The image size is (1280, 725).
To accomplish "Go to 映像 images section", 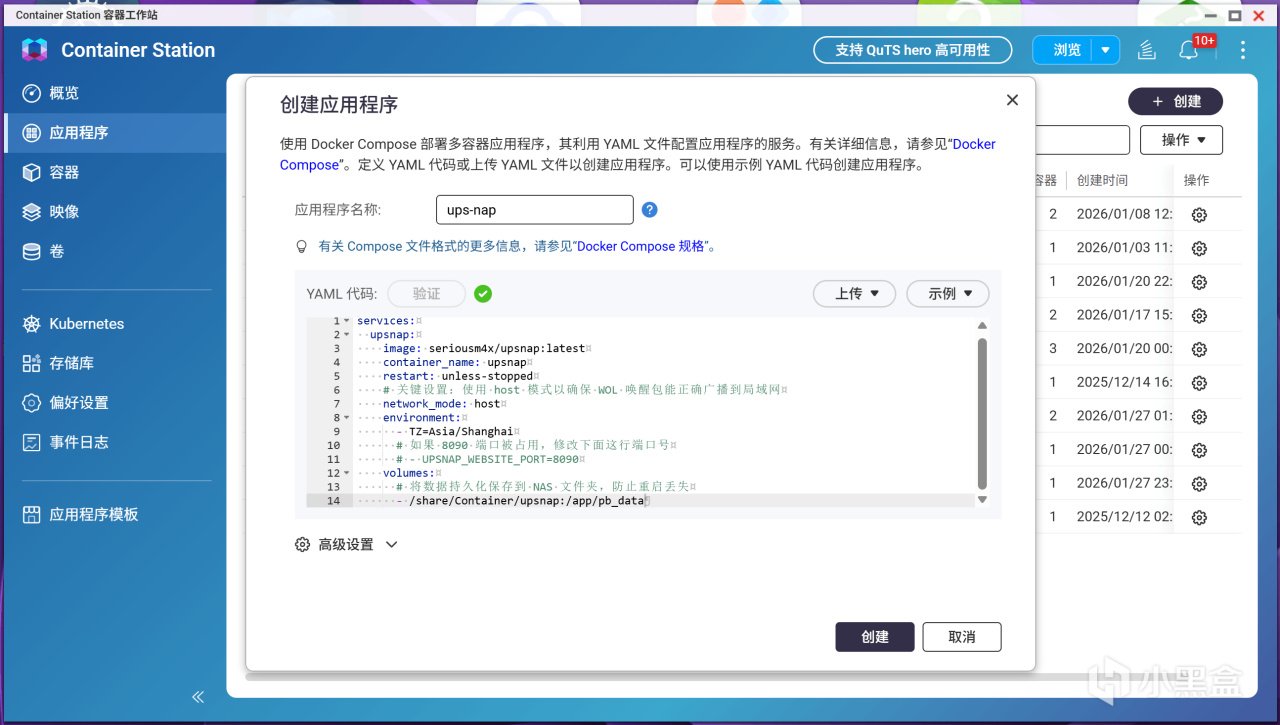I will [x=113, y=212].
